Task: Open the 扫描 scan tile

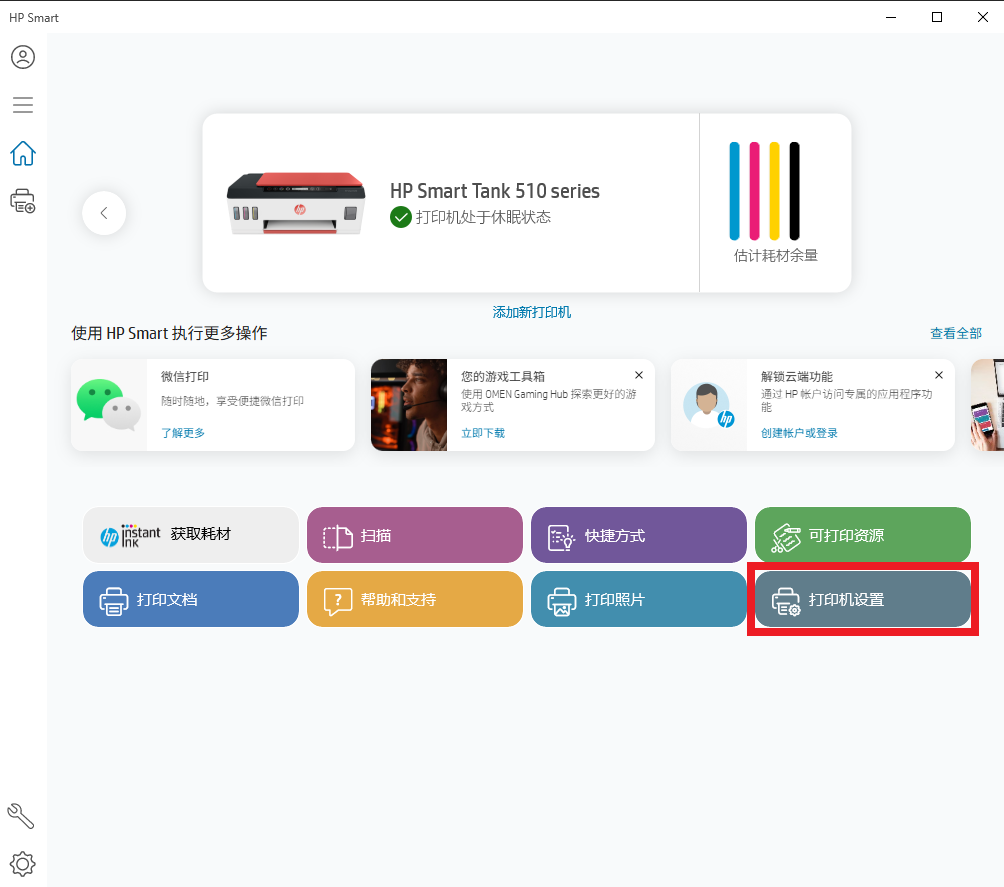Action: click(415, 535)
